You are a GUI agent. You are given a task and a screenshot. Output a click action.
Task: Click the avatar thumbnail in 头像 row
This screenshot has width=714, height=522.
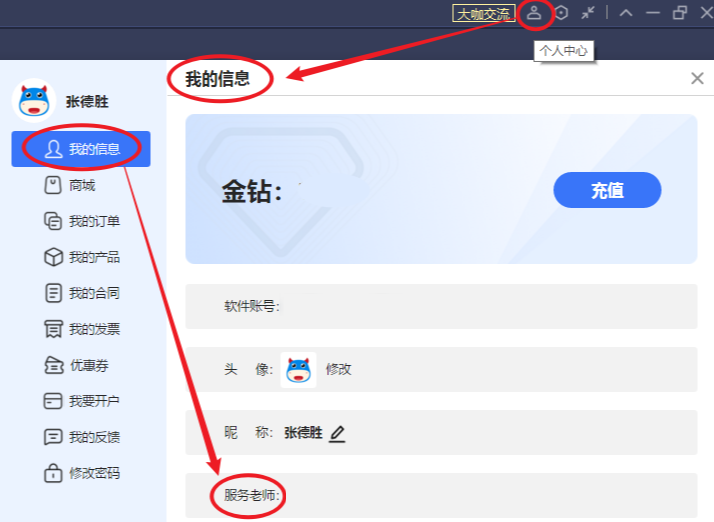click(298, 370)
